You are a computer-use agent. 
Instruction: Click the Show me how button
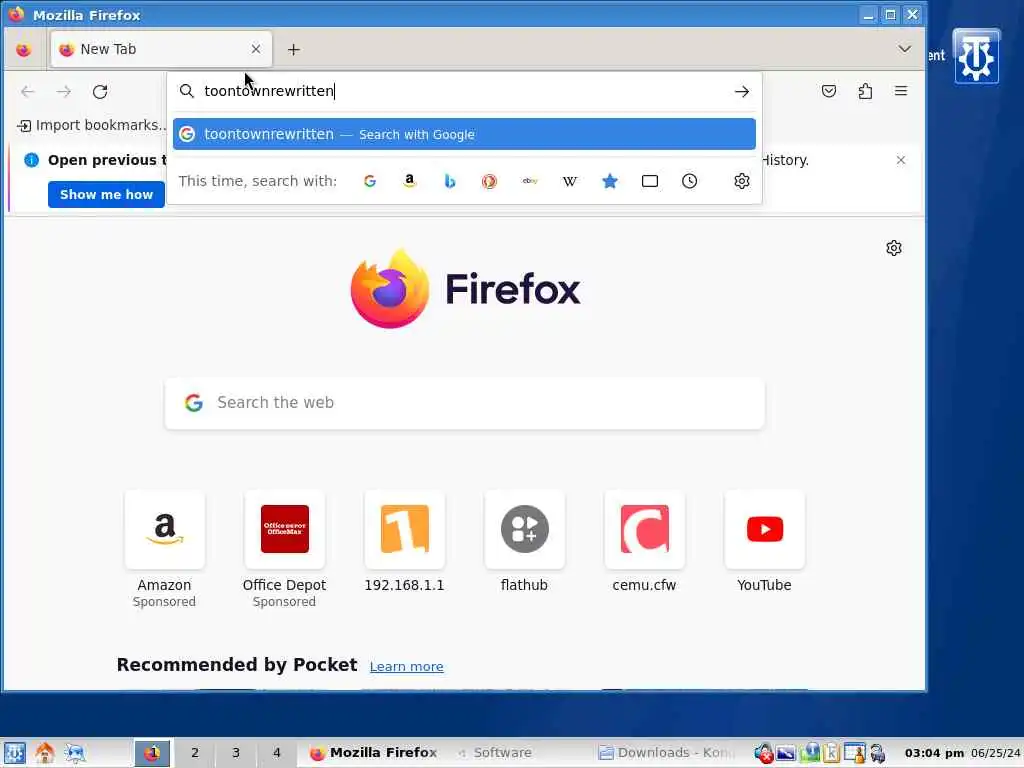click(x=106, y=194)
